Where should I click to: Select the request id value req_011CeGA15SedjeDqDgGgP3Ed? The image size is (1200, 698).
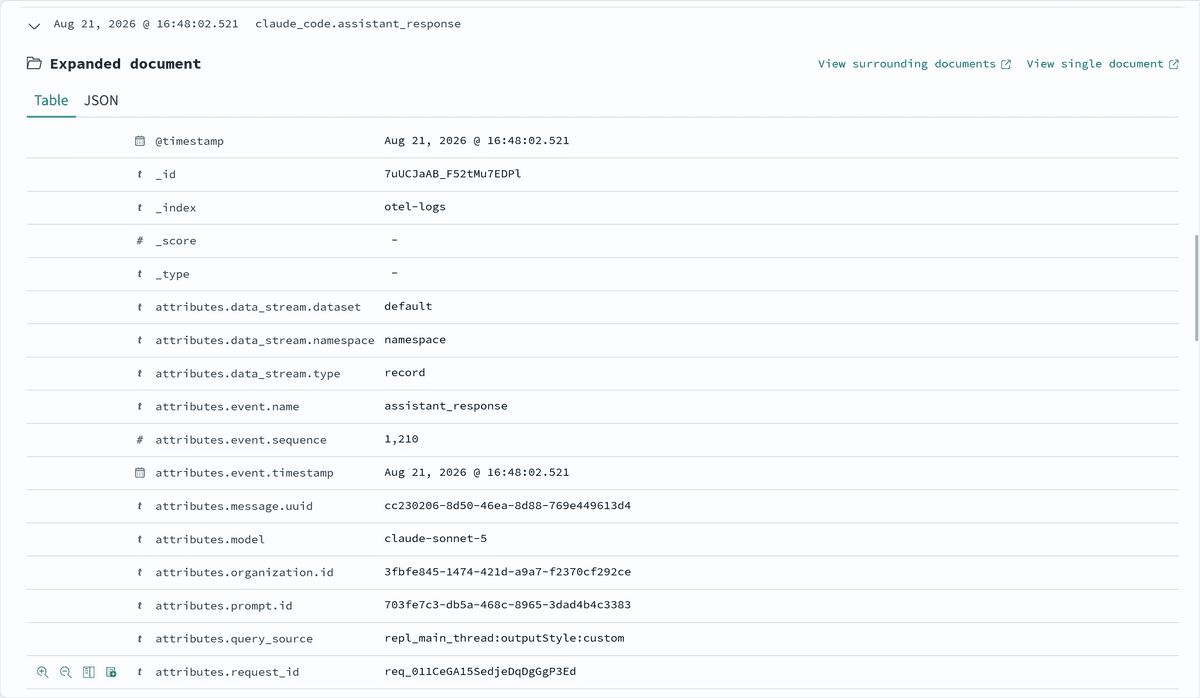(480, 671)
